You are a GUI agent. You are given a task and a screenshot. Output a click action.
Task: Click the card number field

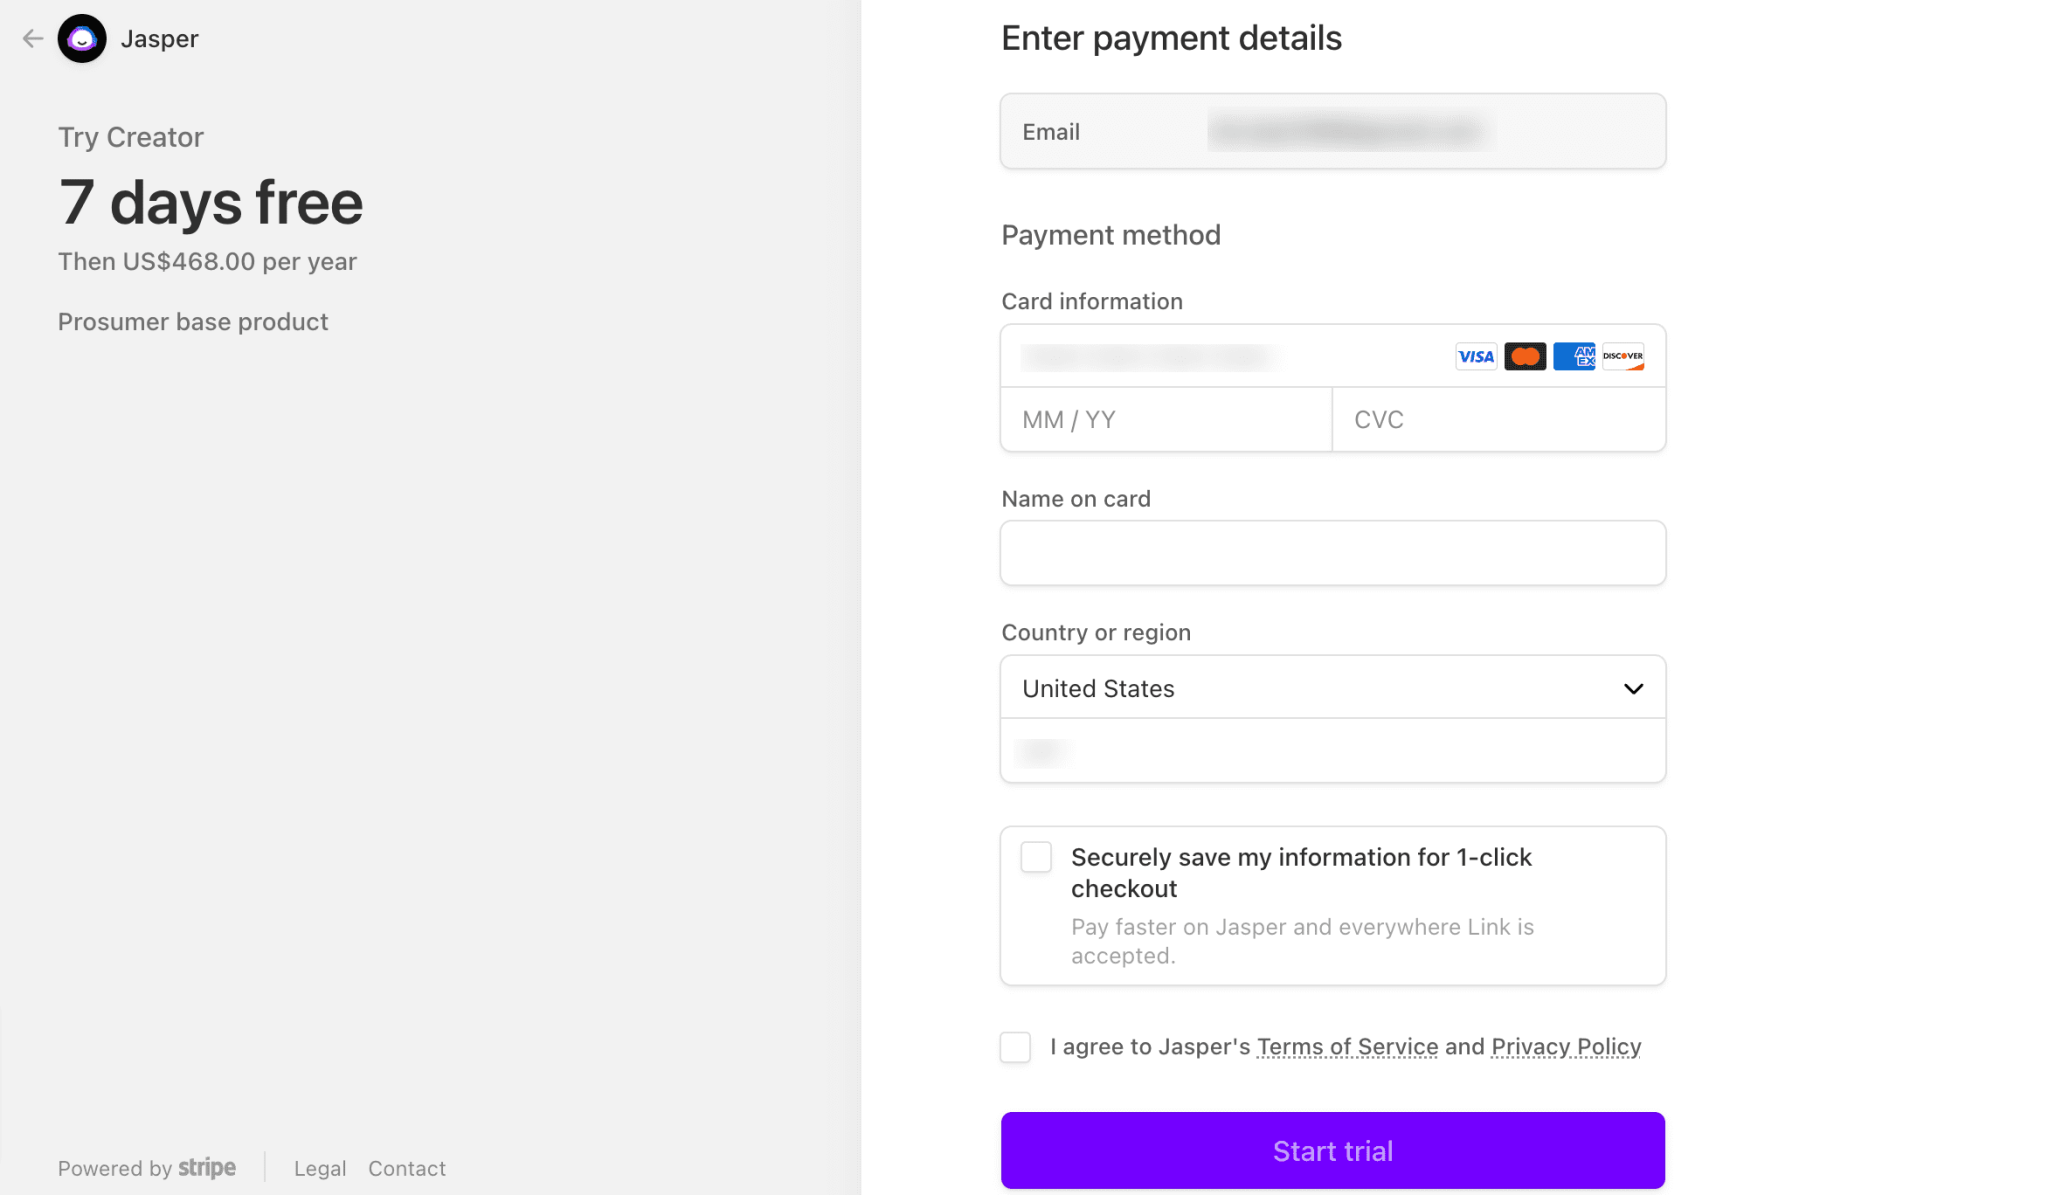[1220, 357]
